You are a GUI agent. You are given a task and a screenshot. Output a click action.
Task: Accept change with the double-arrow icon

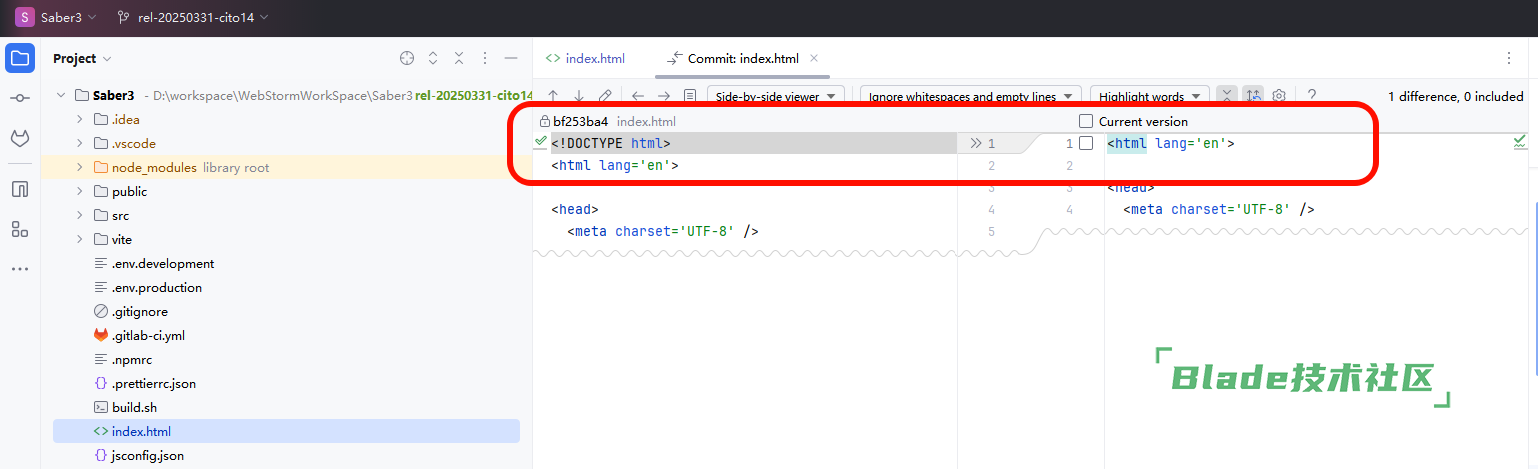(976, 143)
